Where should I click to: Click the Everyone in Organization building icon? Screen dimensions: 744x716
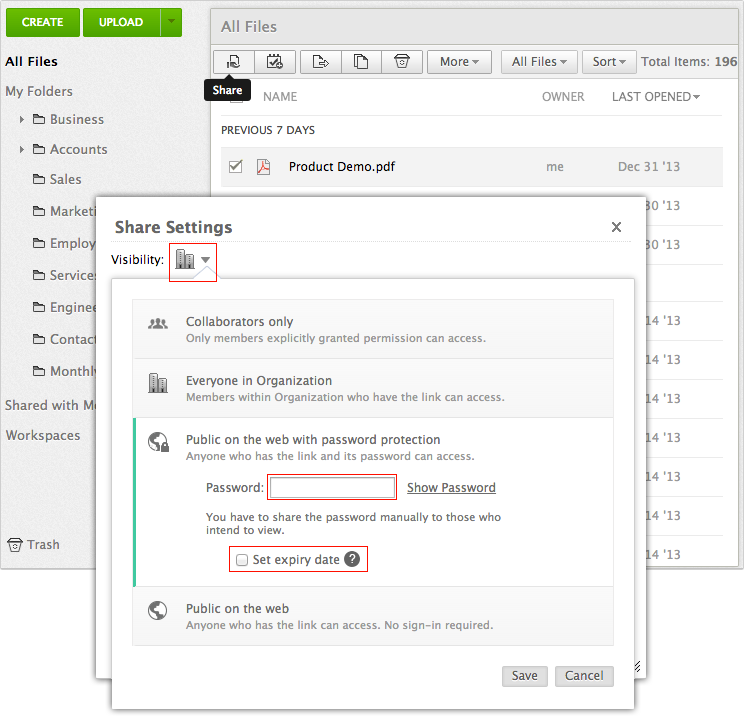tap(158, 383)
